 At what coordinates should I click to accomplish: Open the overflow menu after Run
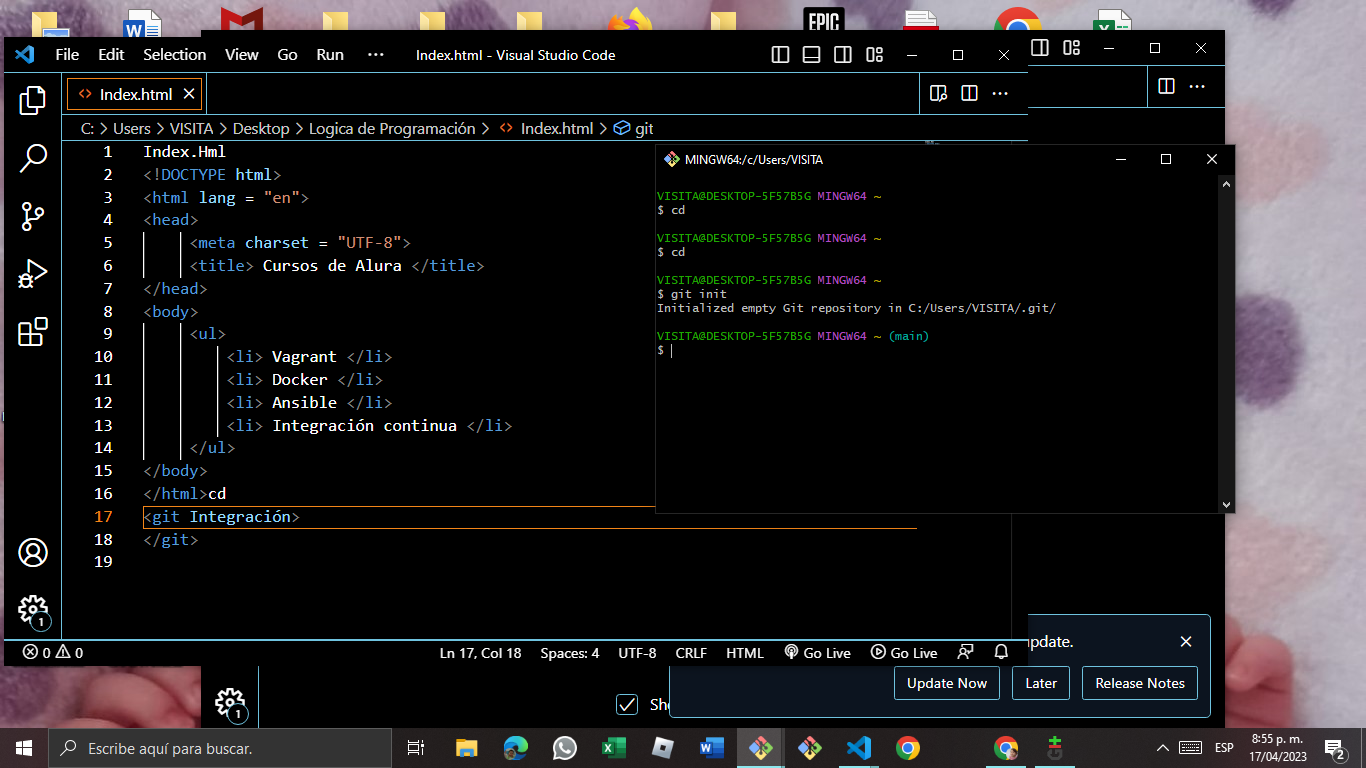[x=376, y=55]
